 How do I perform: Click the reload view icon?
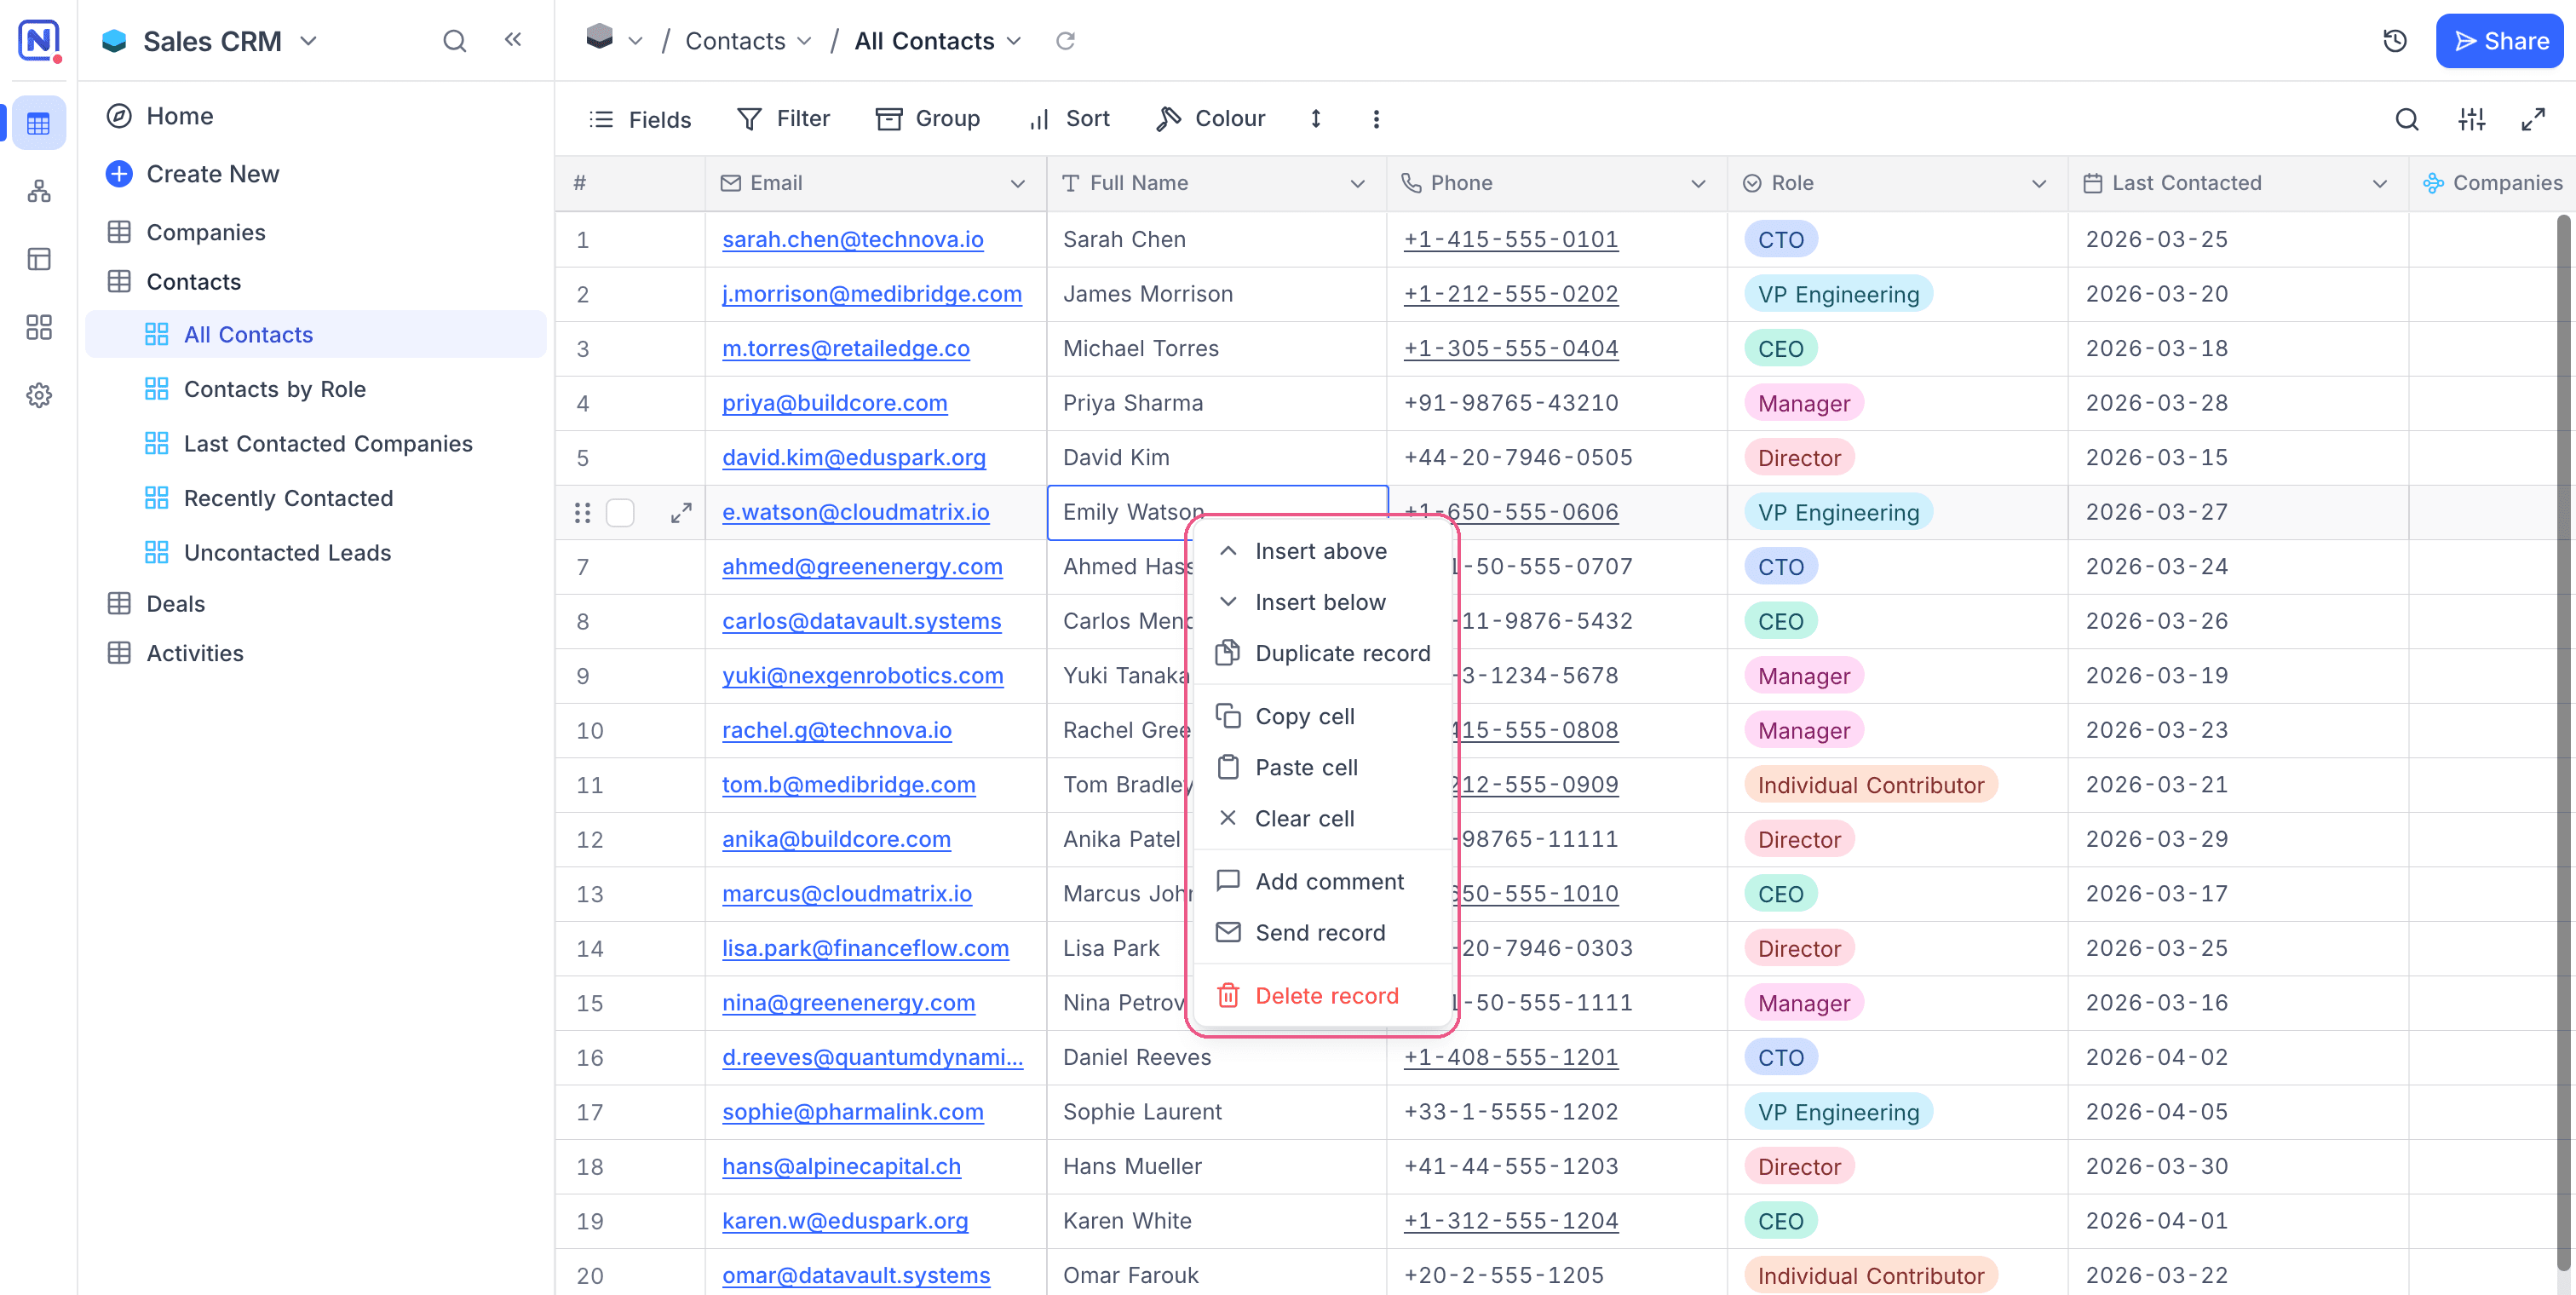pos(1066,41)
